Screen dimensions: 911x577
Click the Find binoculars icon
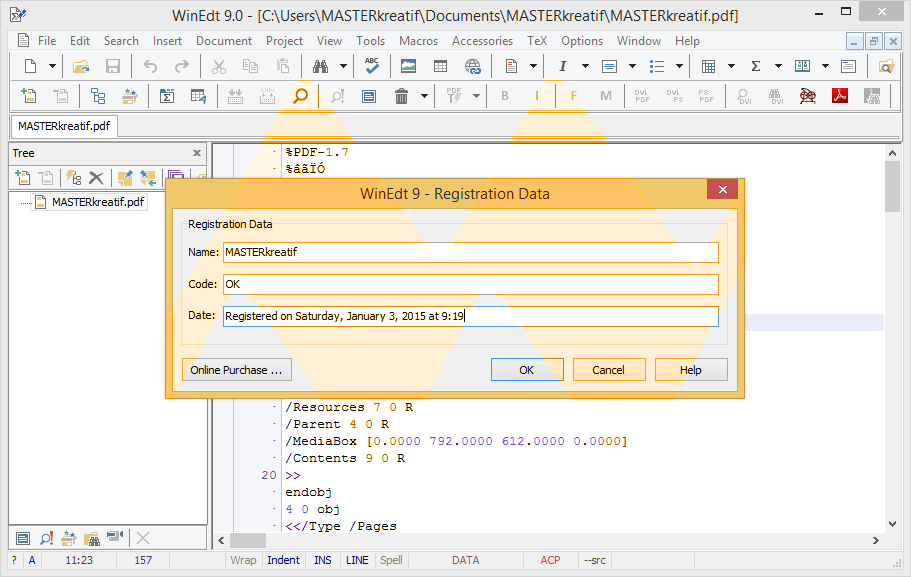tap(321, 66)
